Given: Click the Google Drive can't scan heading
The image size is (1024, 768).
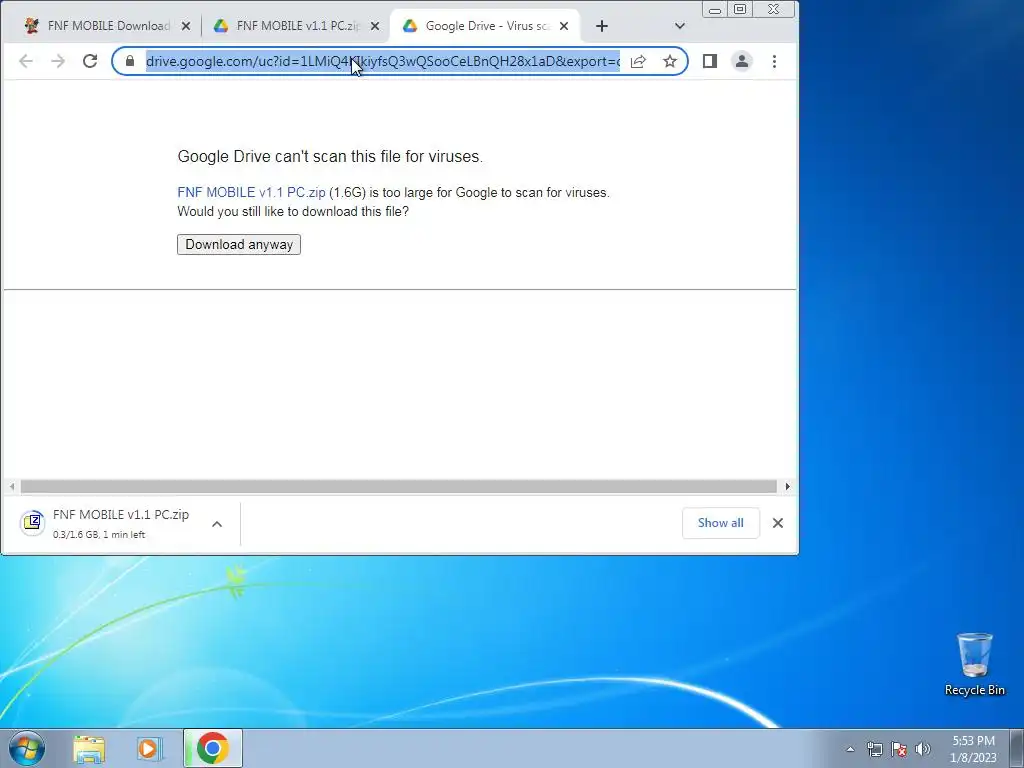Looking at the screenshot, I should tap(330, 157).
